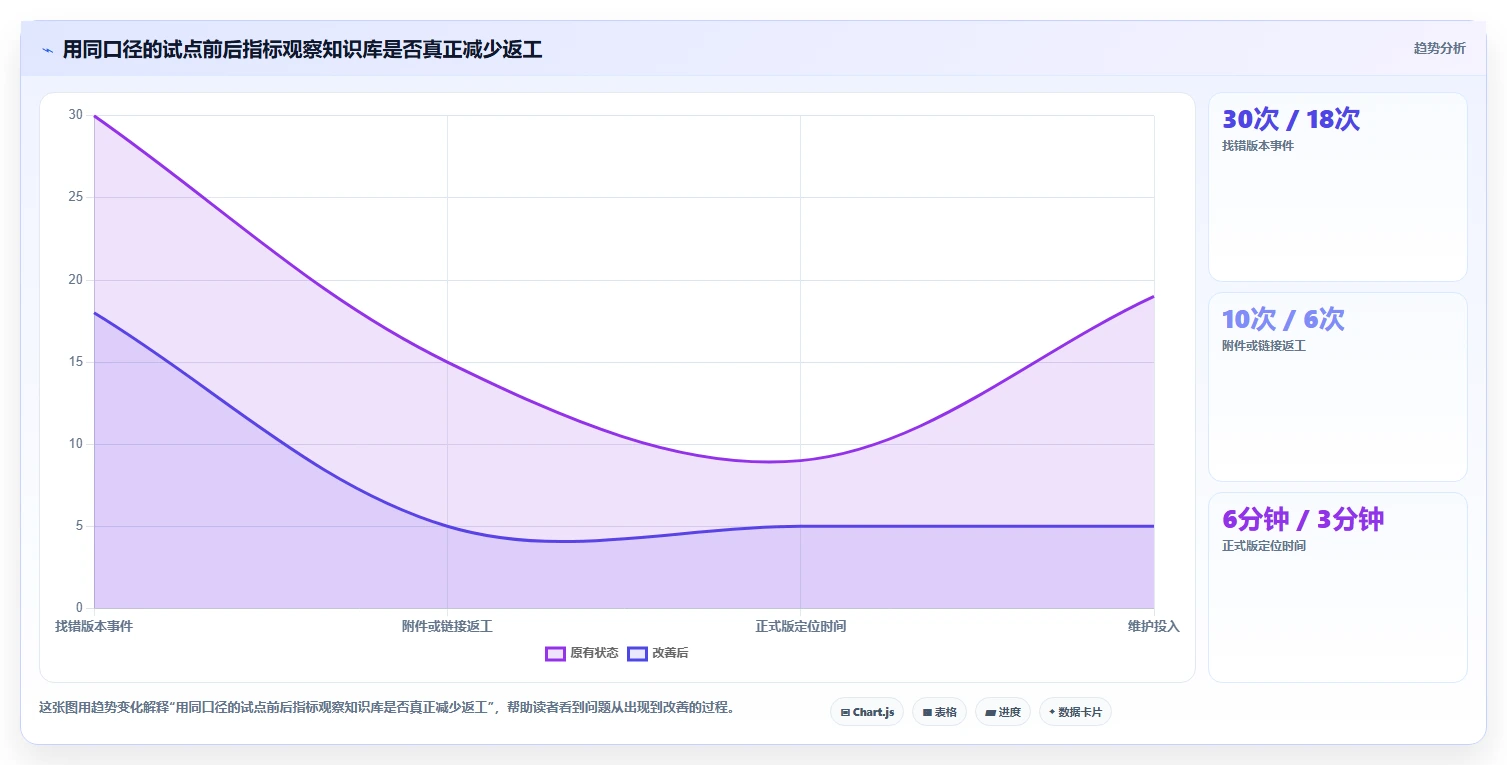
Task: Toggle the 改善后 series in chart legend
Action: coord(658,653)
